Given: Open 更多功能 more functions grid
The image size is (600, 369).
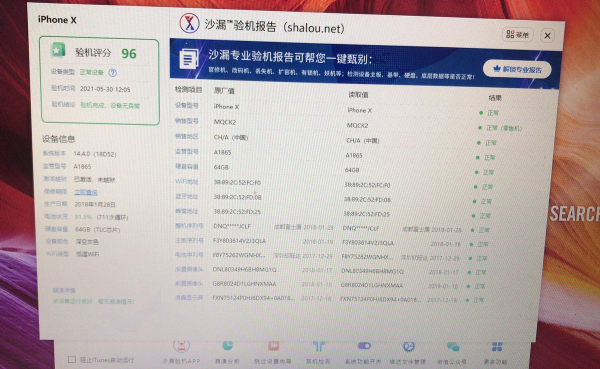Looking at the screenshot, I should [x=497, y=347].
